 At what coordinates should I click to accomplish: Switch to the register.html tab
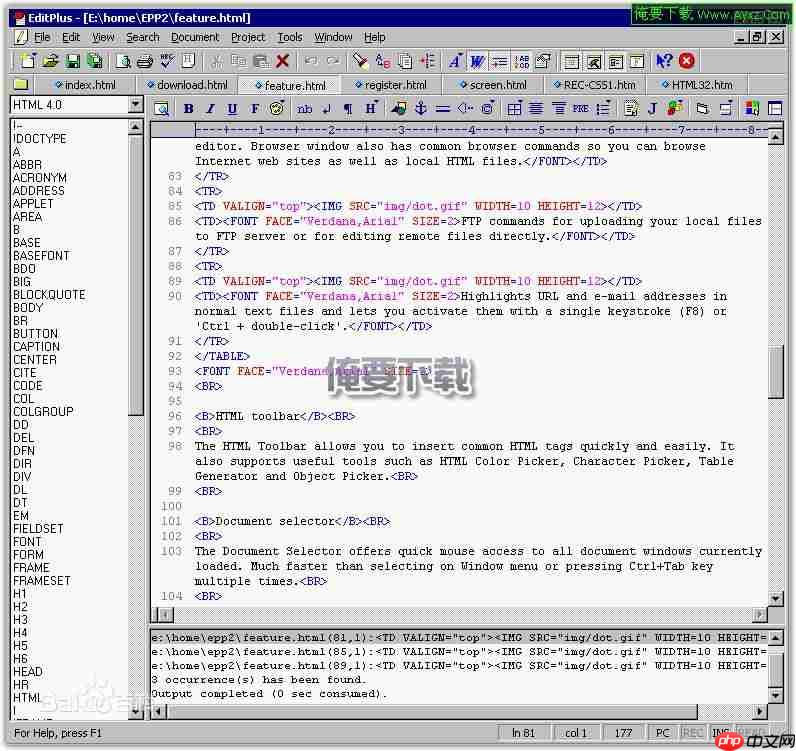(x=395, y=85)
